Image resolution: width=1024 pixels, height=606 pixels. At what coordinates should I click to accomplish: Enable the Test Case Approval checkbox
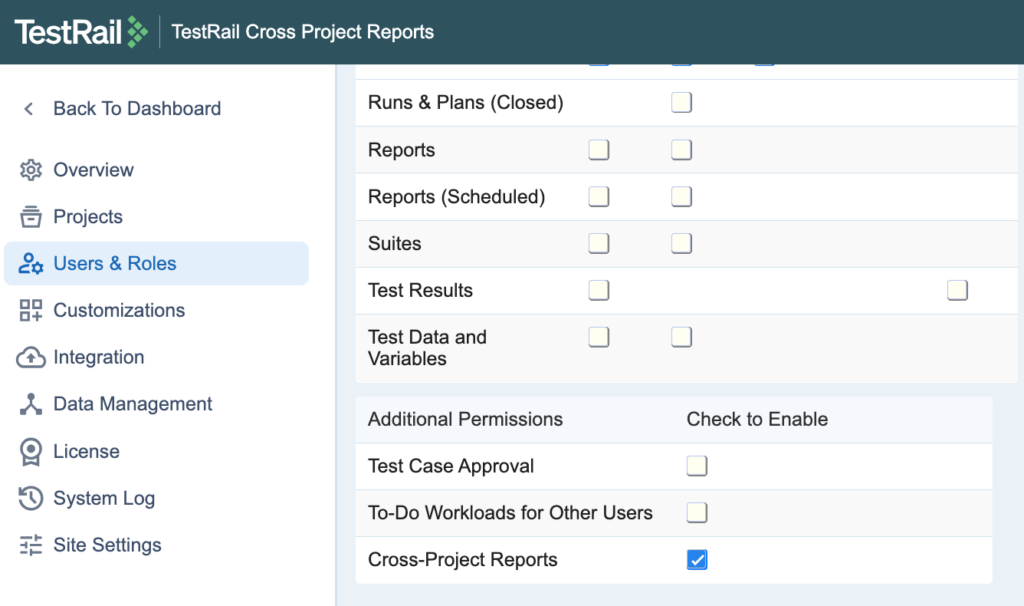coord(697,466)
